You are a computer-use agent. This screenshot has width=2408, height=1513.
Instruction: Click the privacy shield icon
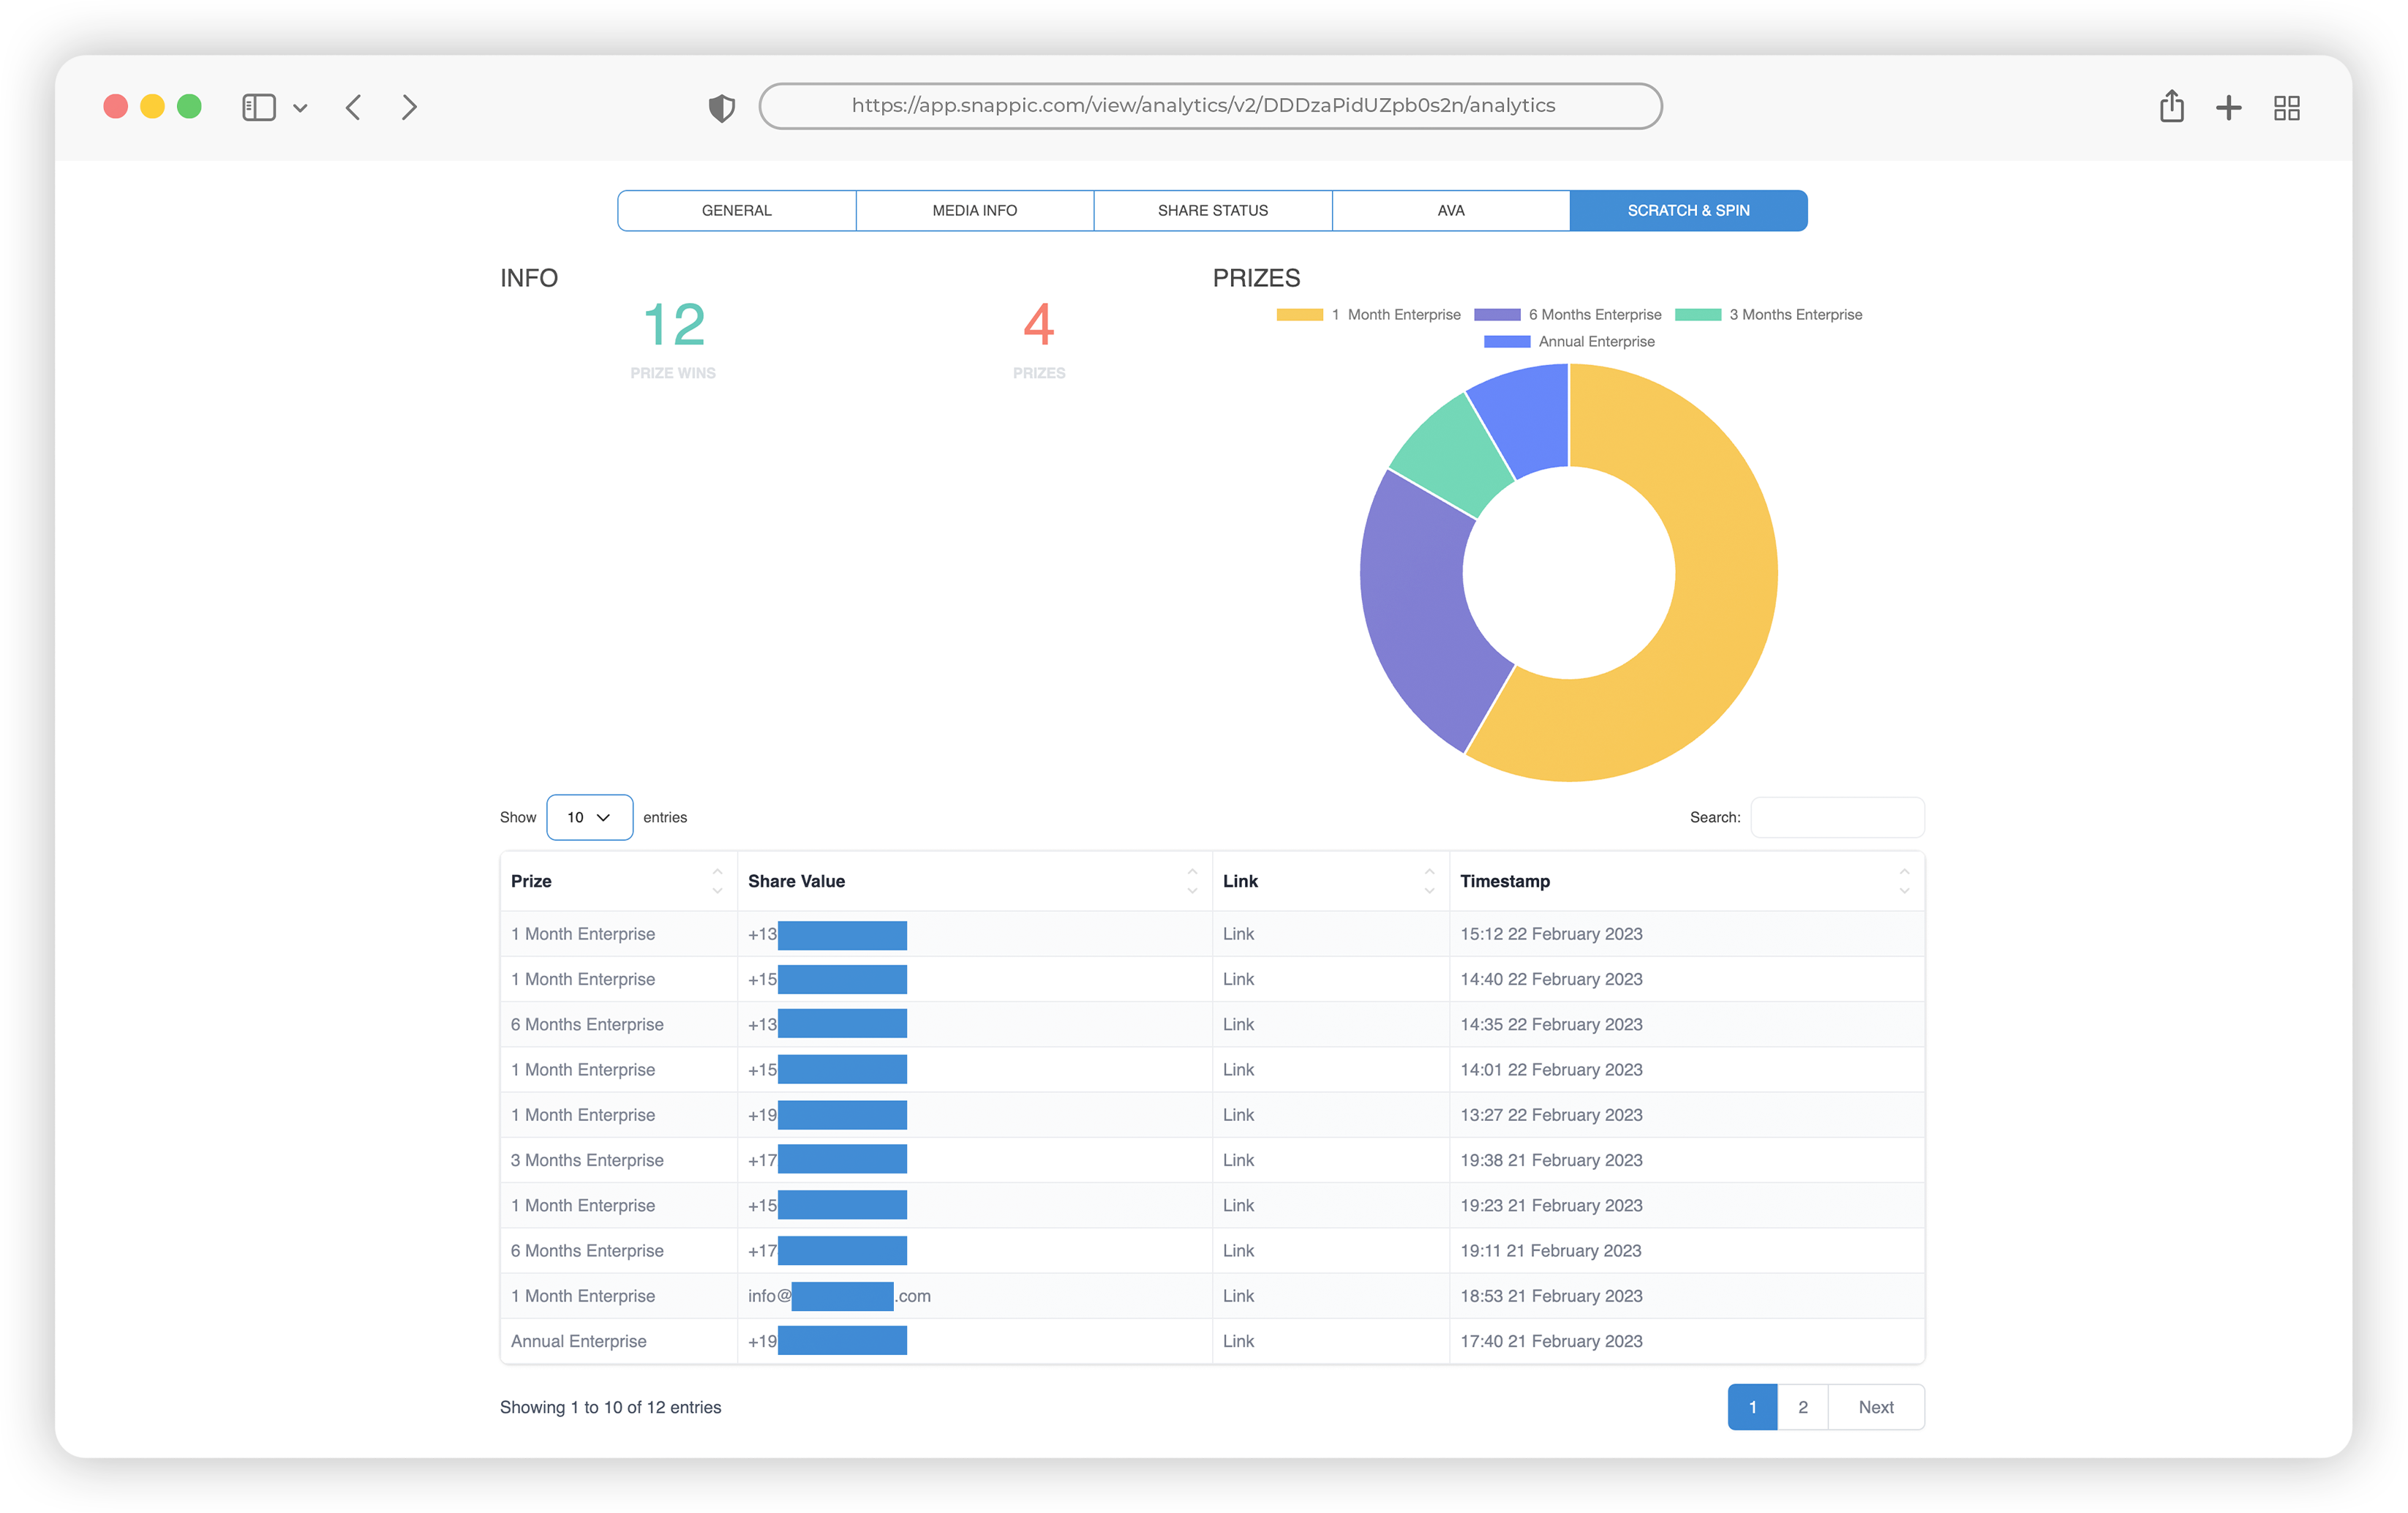tap(721, 108)
